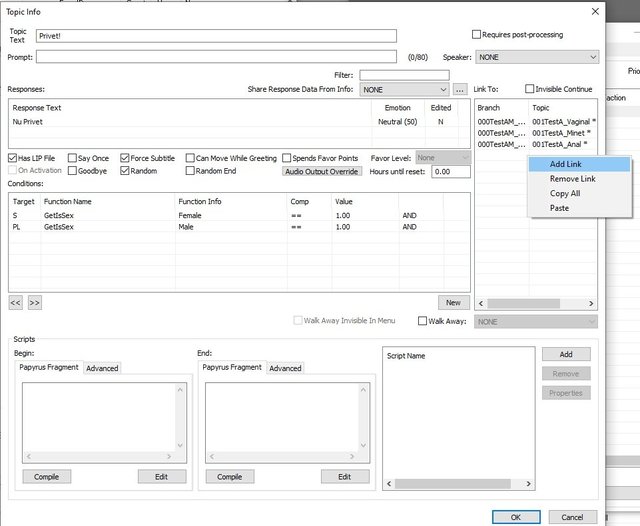Click the Compile button under End script
The image size is (640, 526).
(x=229, y=477)
